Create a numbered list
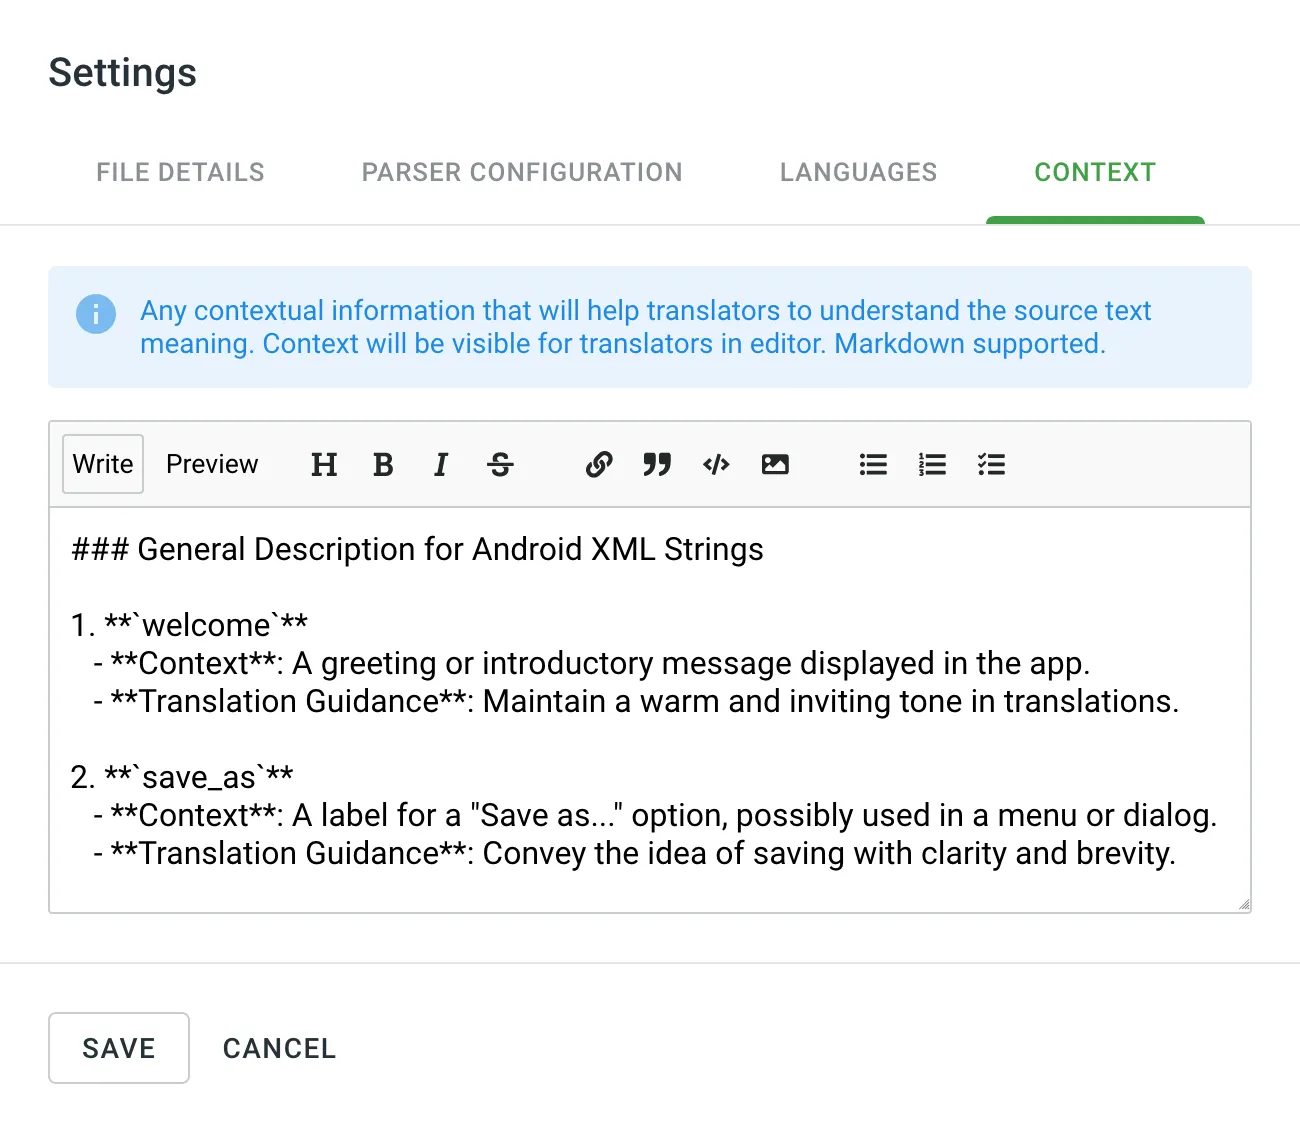This screenshot has height=1132, width=1300. (932, 464)
